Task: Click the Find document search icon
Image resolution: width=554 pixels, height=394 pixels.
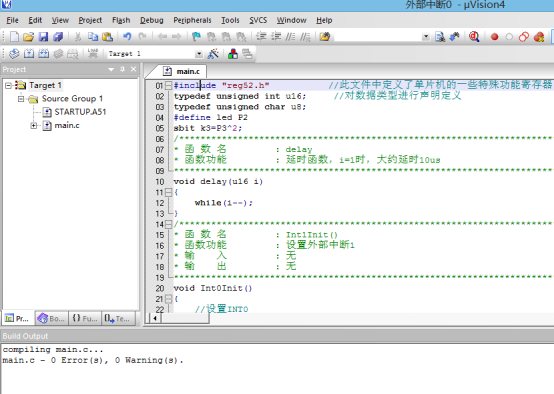Action: 440,37
